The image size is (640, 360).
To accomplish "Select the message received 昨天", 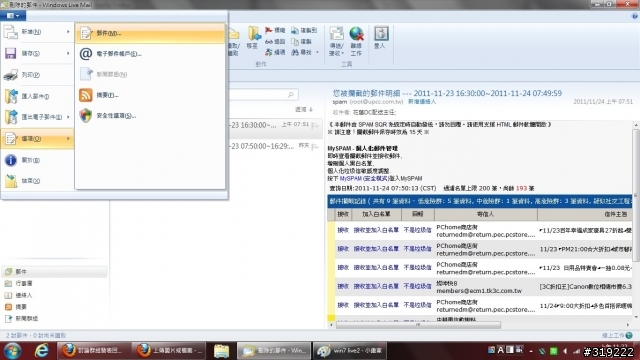I will pos(276,146).
